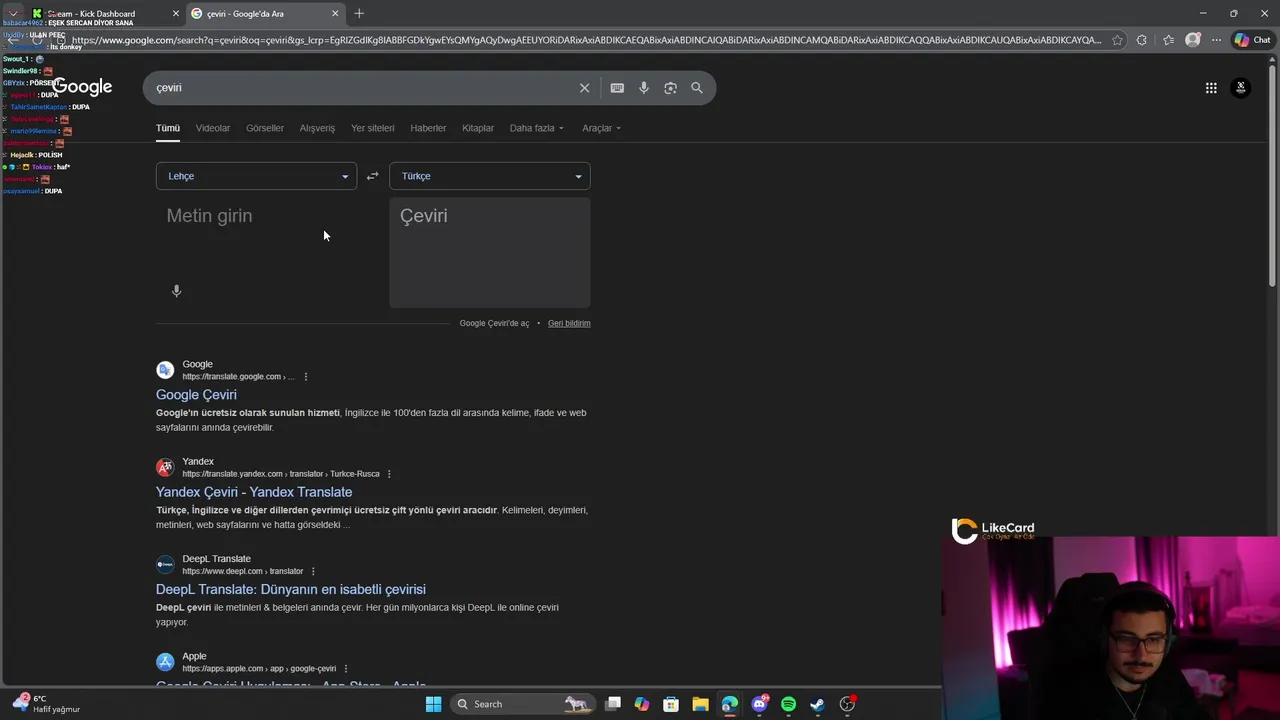
Task: Switch to the Haberler tab
Action: pyautogui.click(x=428, y=128)
